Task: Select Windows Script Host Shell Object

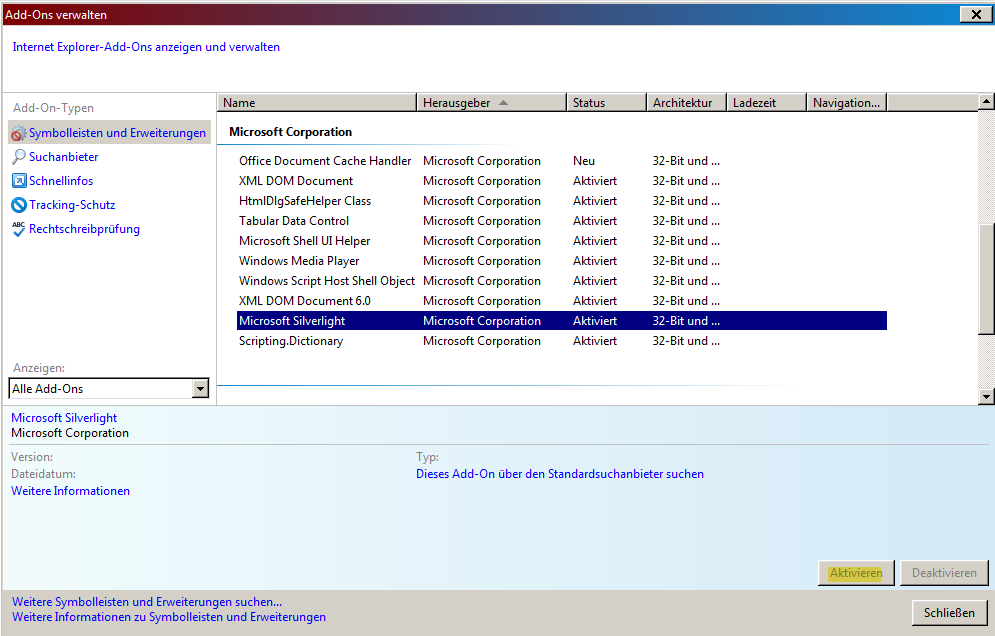Action: click(562, 281)
